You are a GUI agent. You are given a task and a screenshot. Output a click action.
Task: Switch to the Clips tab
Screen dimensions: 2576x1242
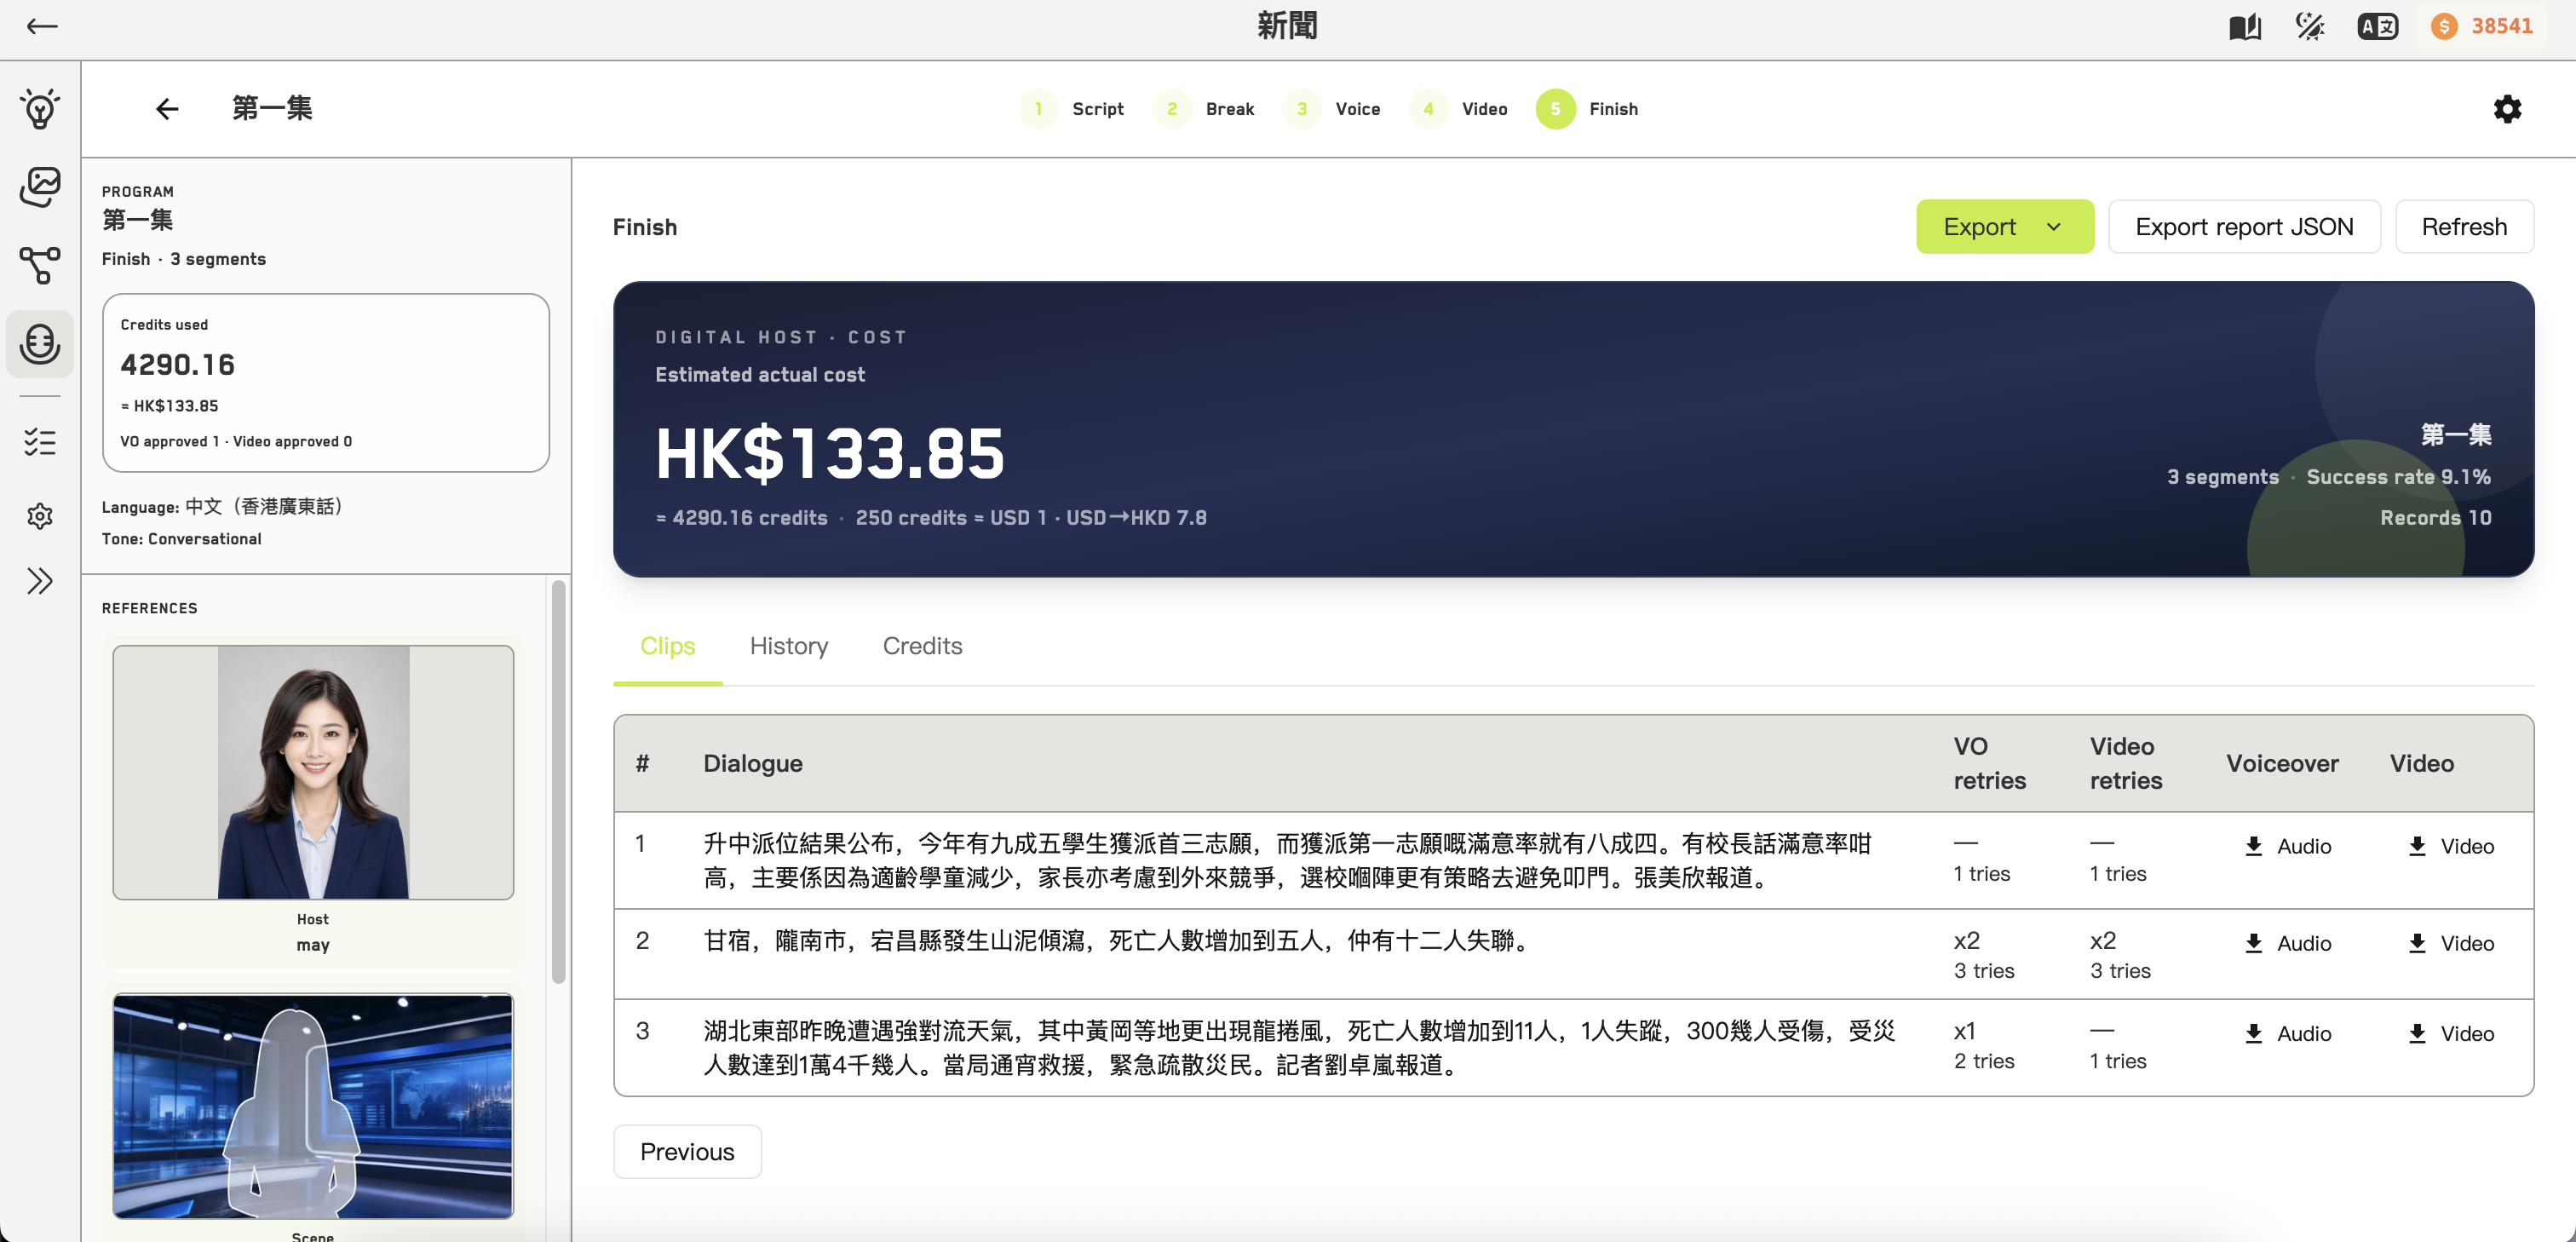[667, 647]
